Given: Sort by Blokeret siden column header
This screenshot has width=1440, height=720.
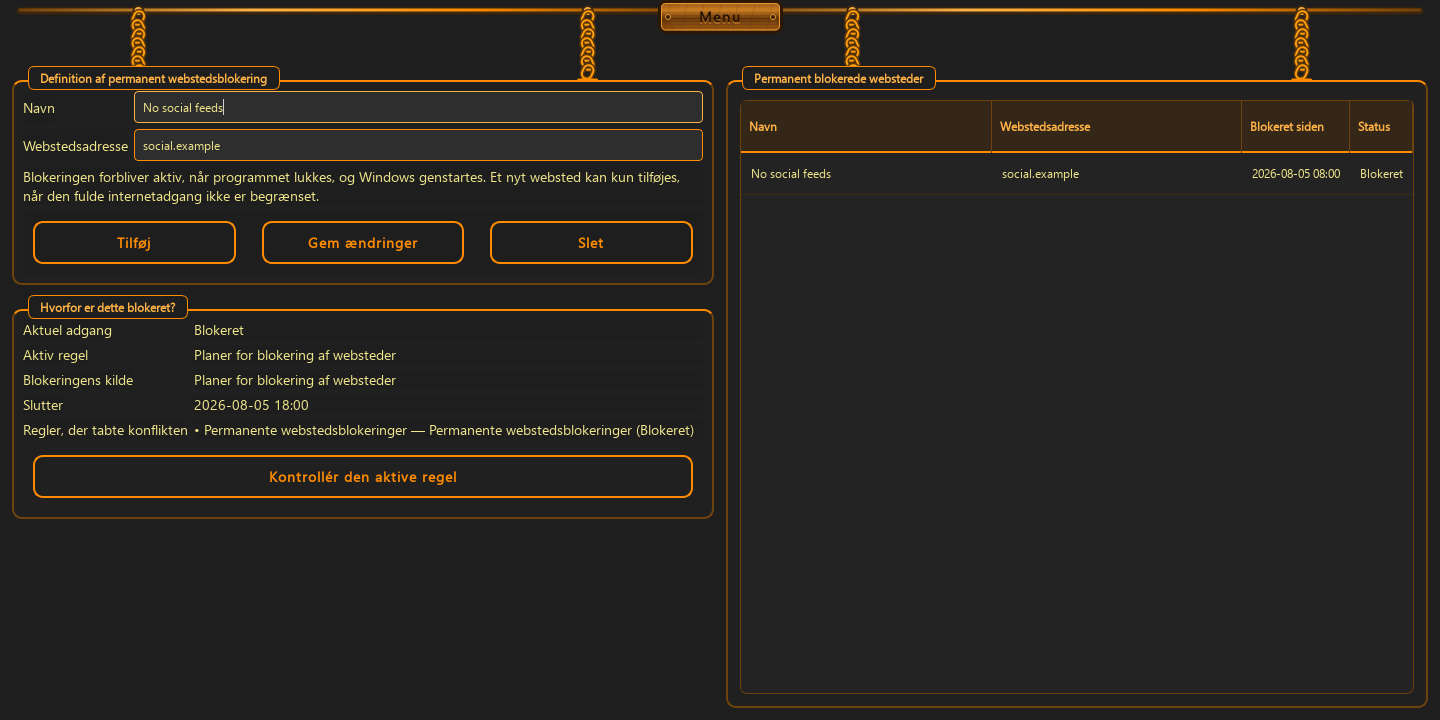Looking at the screenshot, I should tap(1295, 127).
